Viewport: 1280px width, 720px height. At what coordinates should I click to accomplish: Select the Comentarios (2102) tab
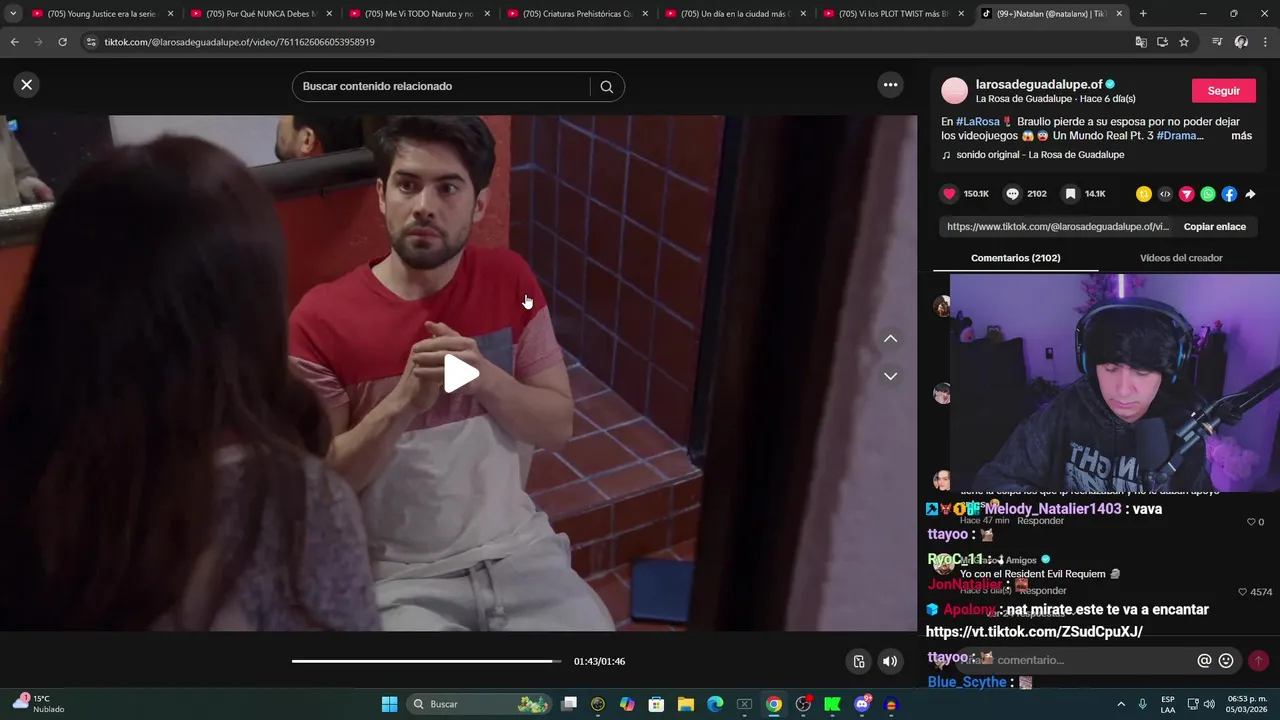coord(1015,258)
